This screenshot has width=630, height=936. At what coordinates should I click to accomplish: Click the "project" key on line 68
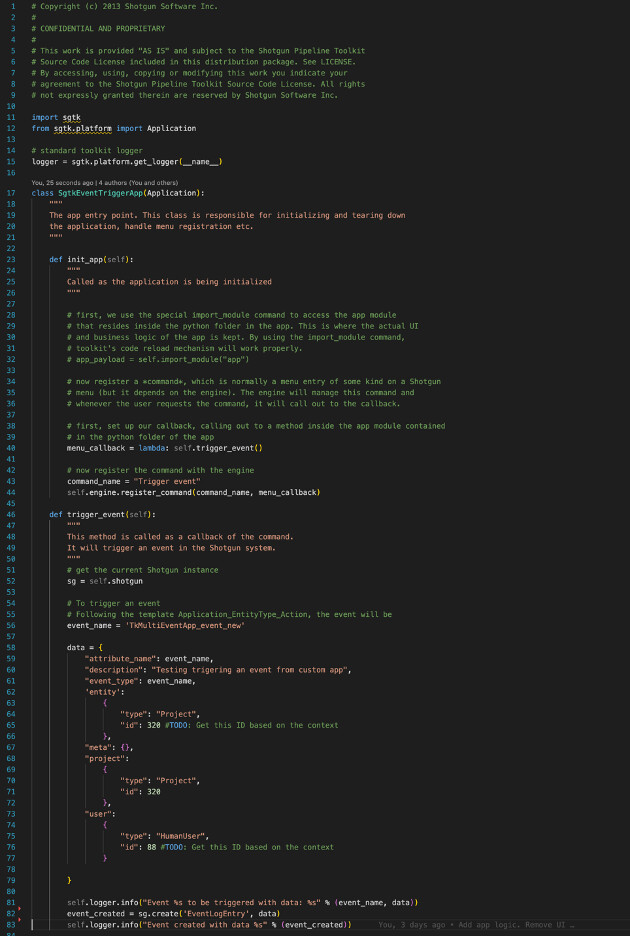click(x=105, y=758)
